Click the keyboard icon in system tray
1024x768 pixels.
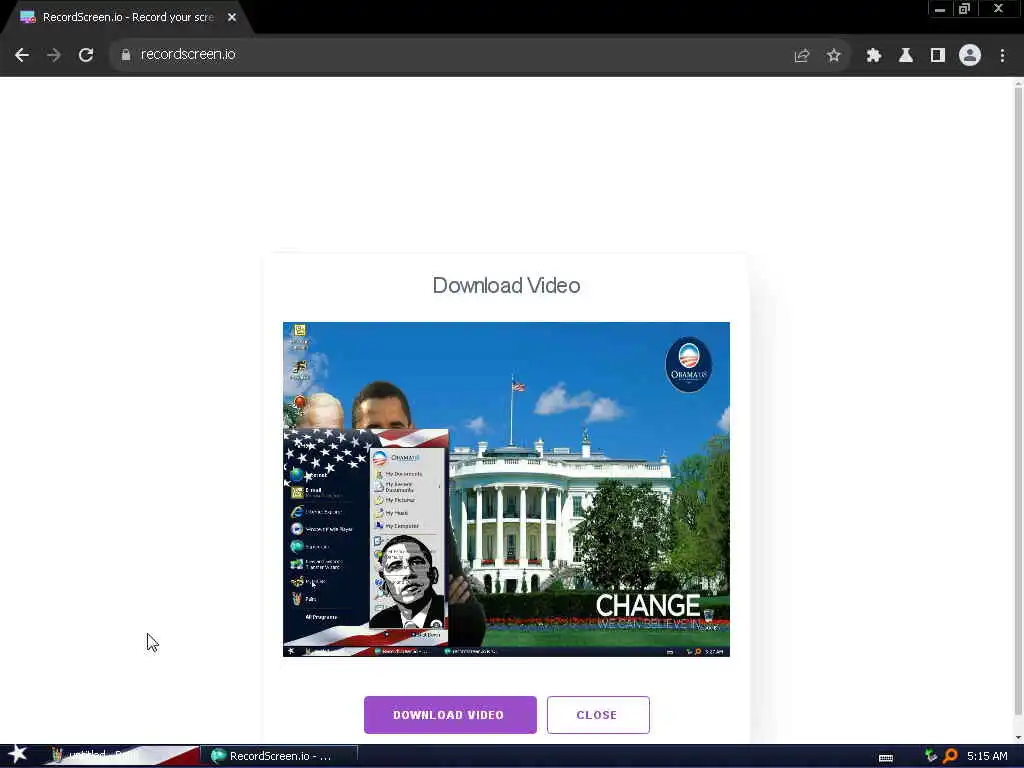pos(886,758)
